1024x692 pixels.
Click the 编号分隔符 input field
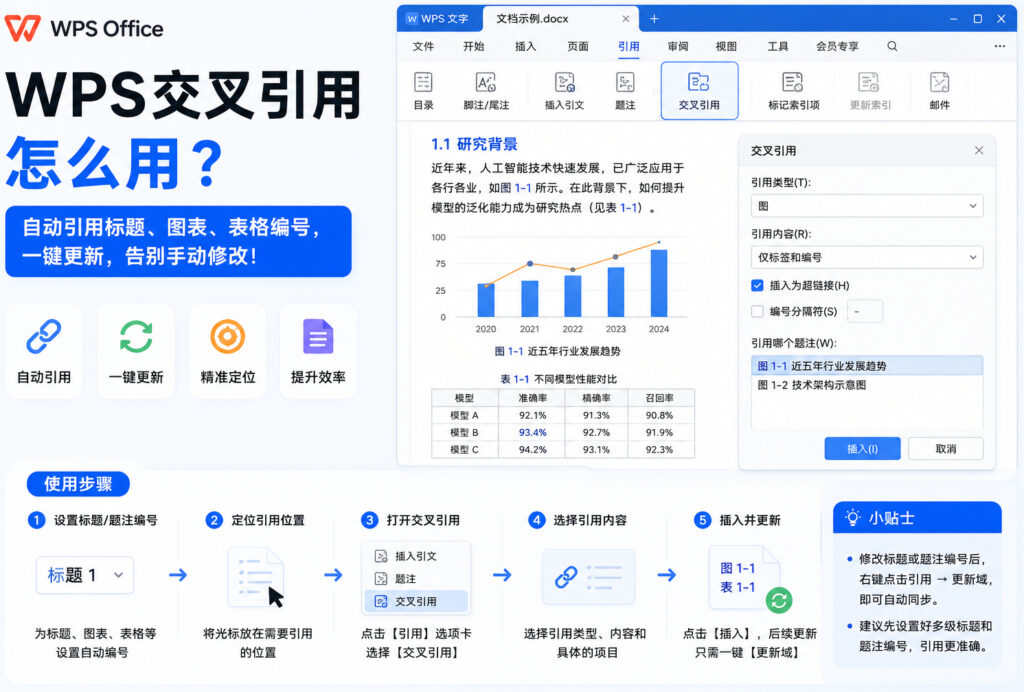pos(865,311)
